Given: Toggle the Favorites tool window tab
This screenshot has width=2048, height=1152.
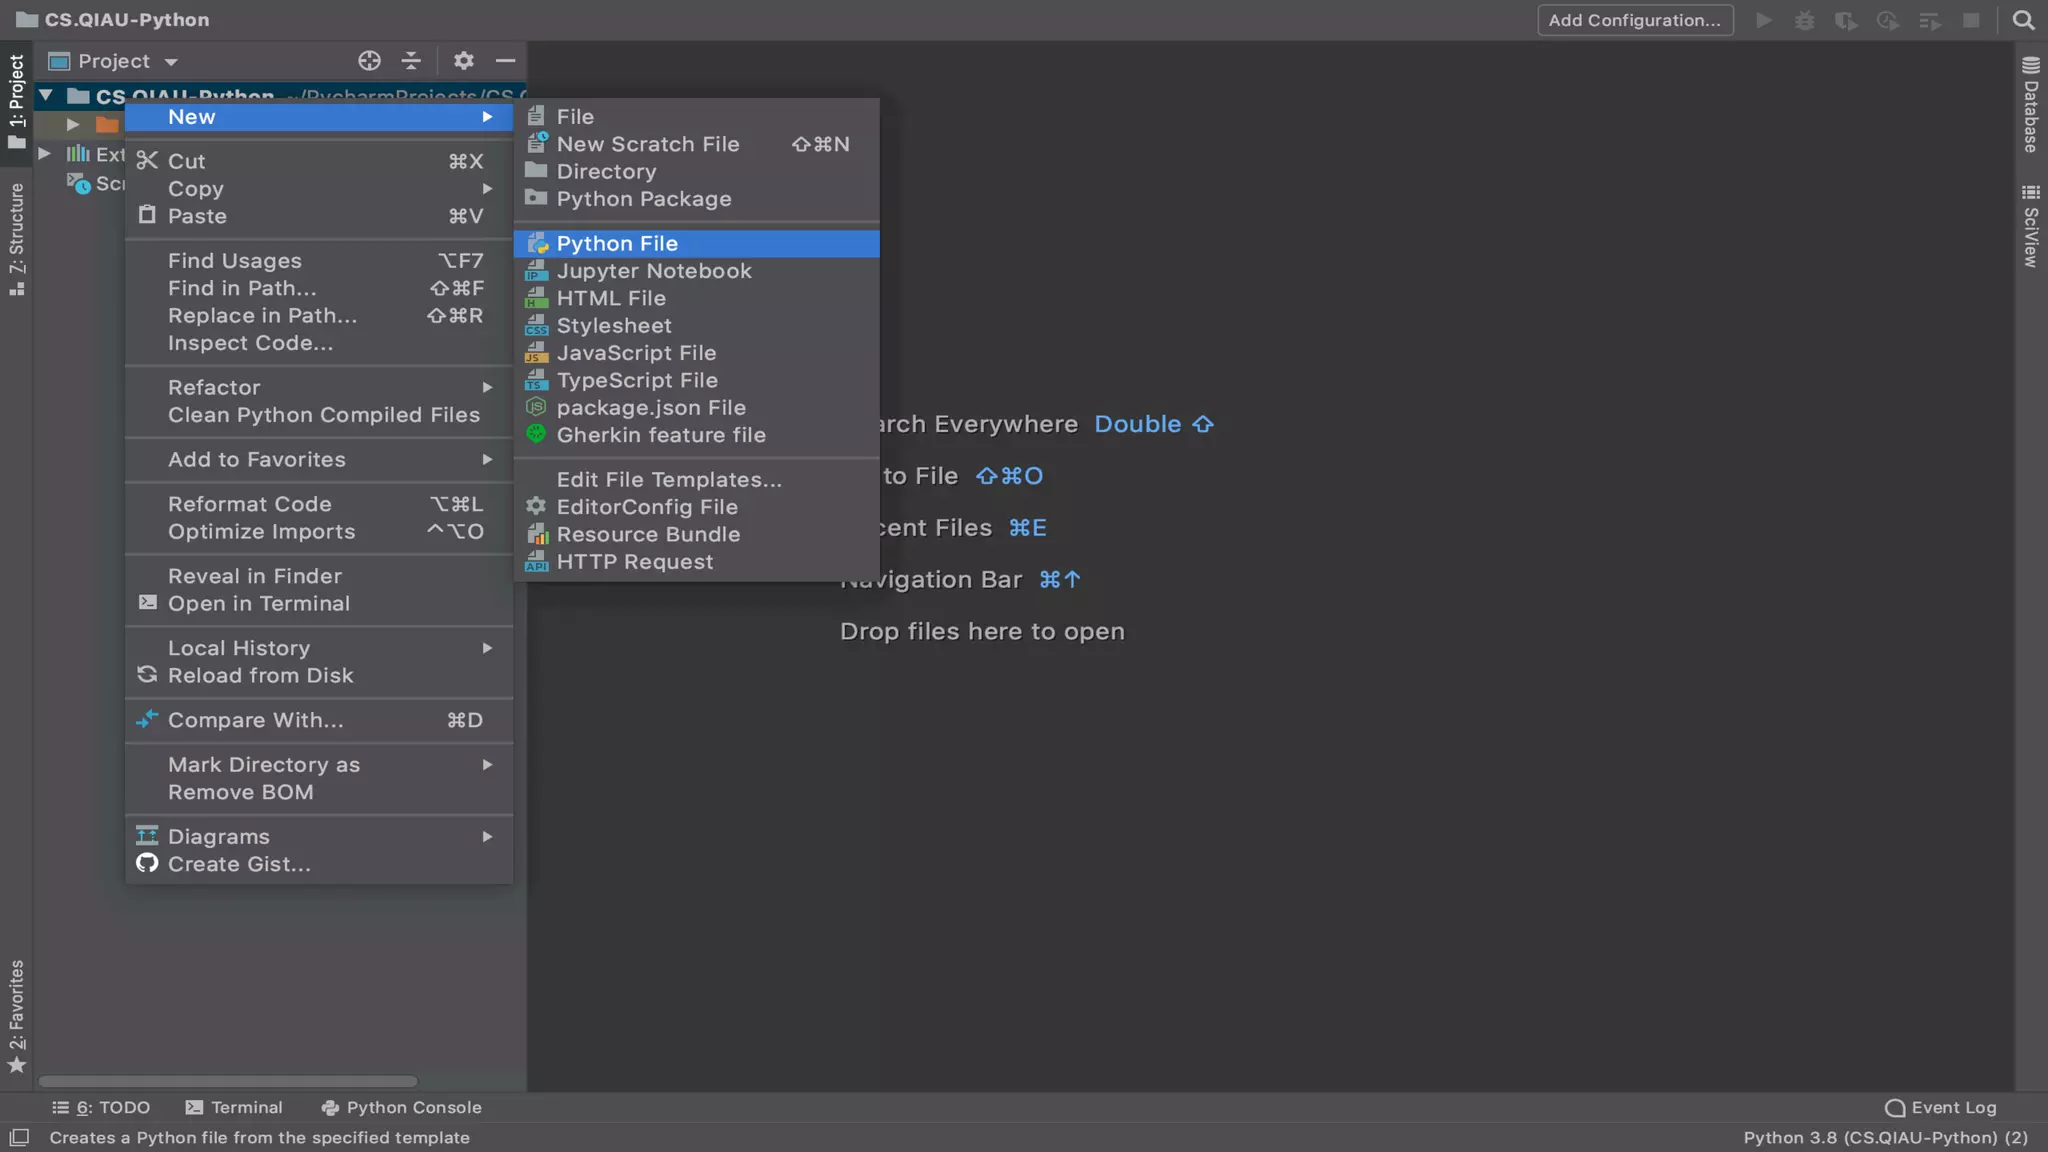Looking at the screenshot, I should point(16,1015).
